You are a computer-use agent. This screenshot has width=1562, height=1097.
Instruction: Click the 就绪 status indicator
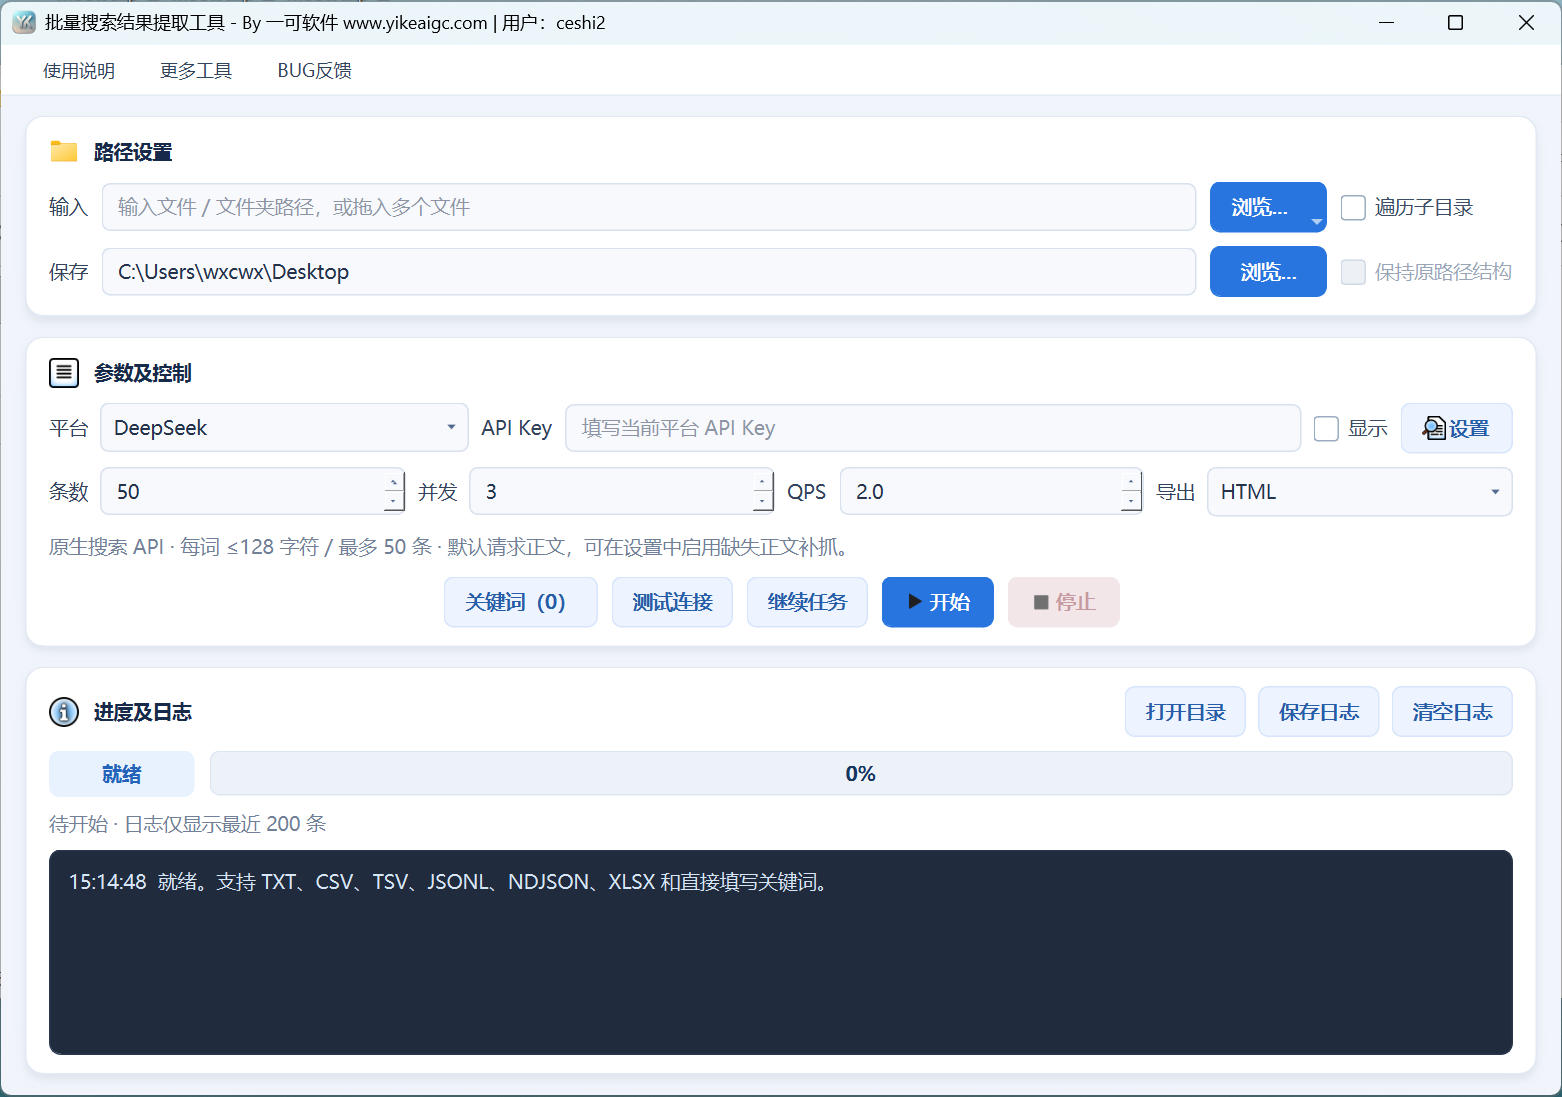click(122, 774)
